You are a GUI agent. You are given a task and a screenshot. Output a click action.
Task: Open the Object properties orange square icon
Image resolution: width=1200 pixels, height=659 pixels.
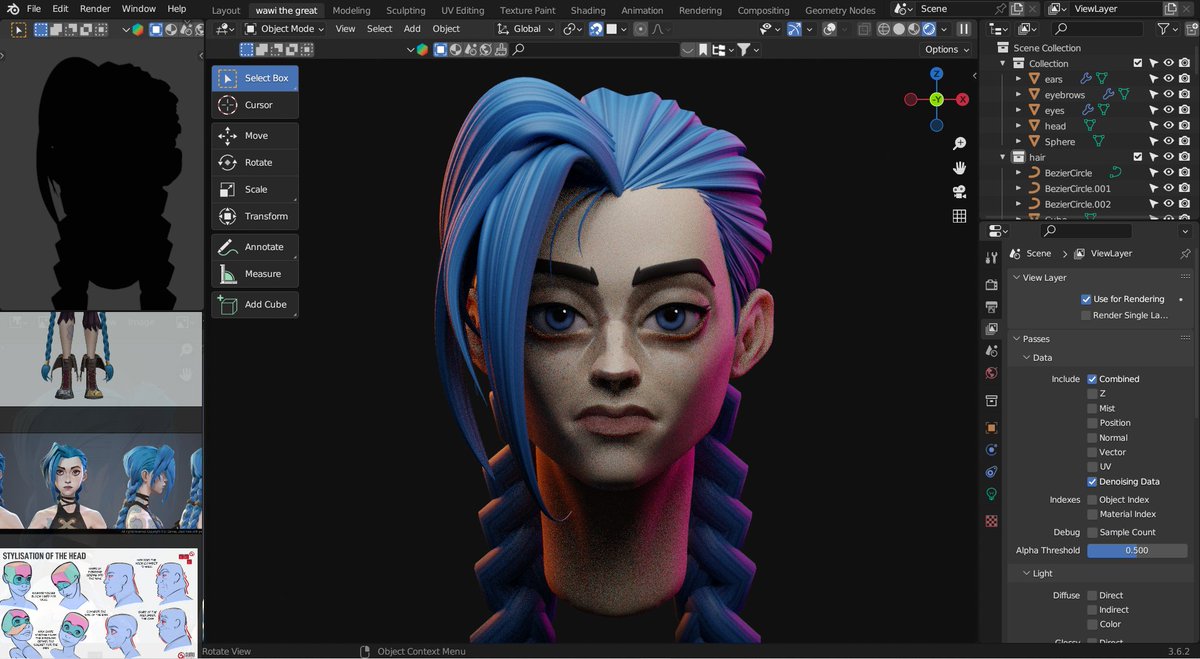tap(992, 428)
